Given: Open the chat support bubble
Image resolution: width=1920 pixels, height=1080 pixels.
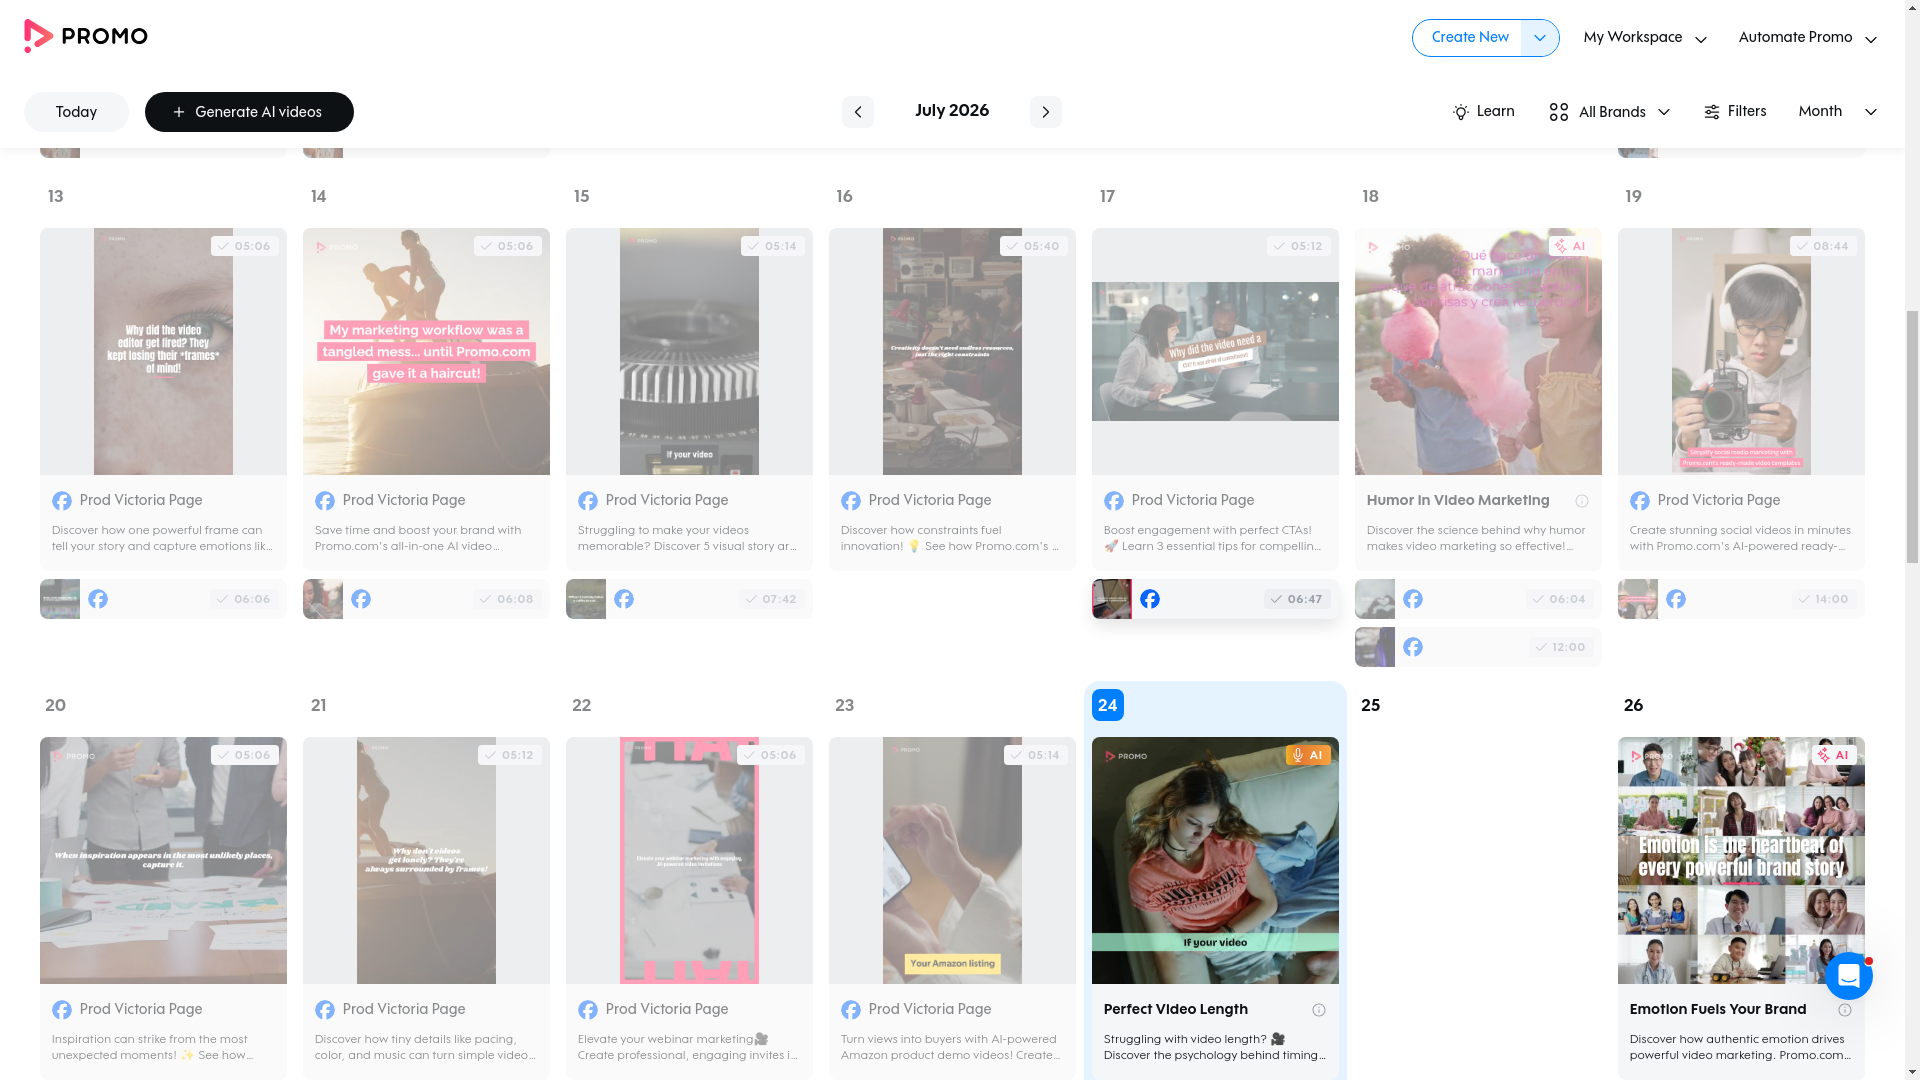Looking at the screenshot, I should [x=1848, y=975].
